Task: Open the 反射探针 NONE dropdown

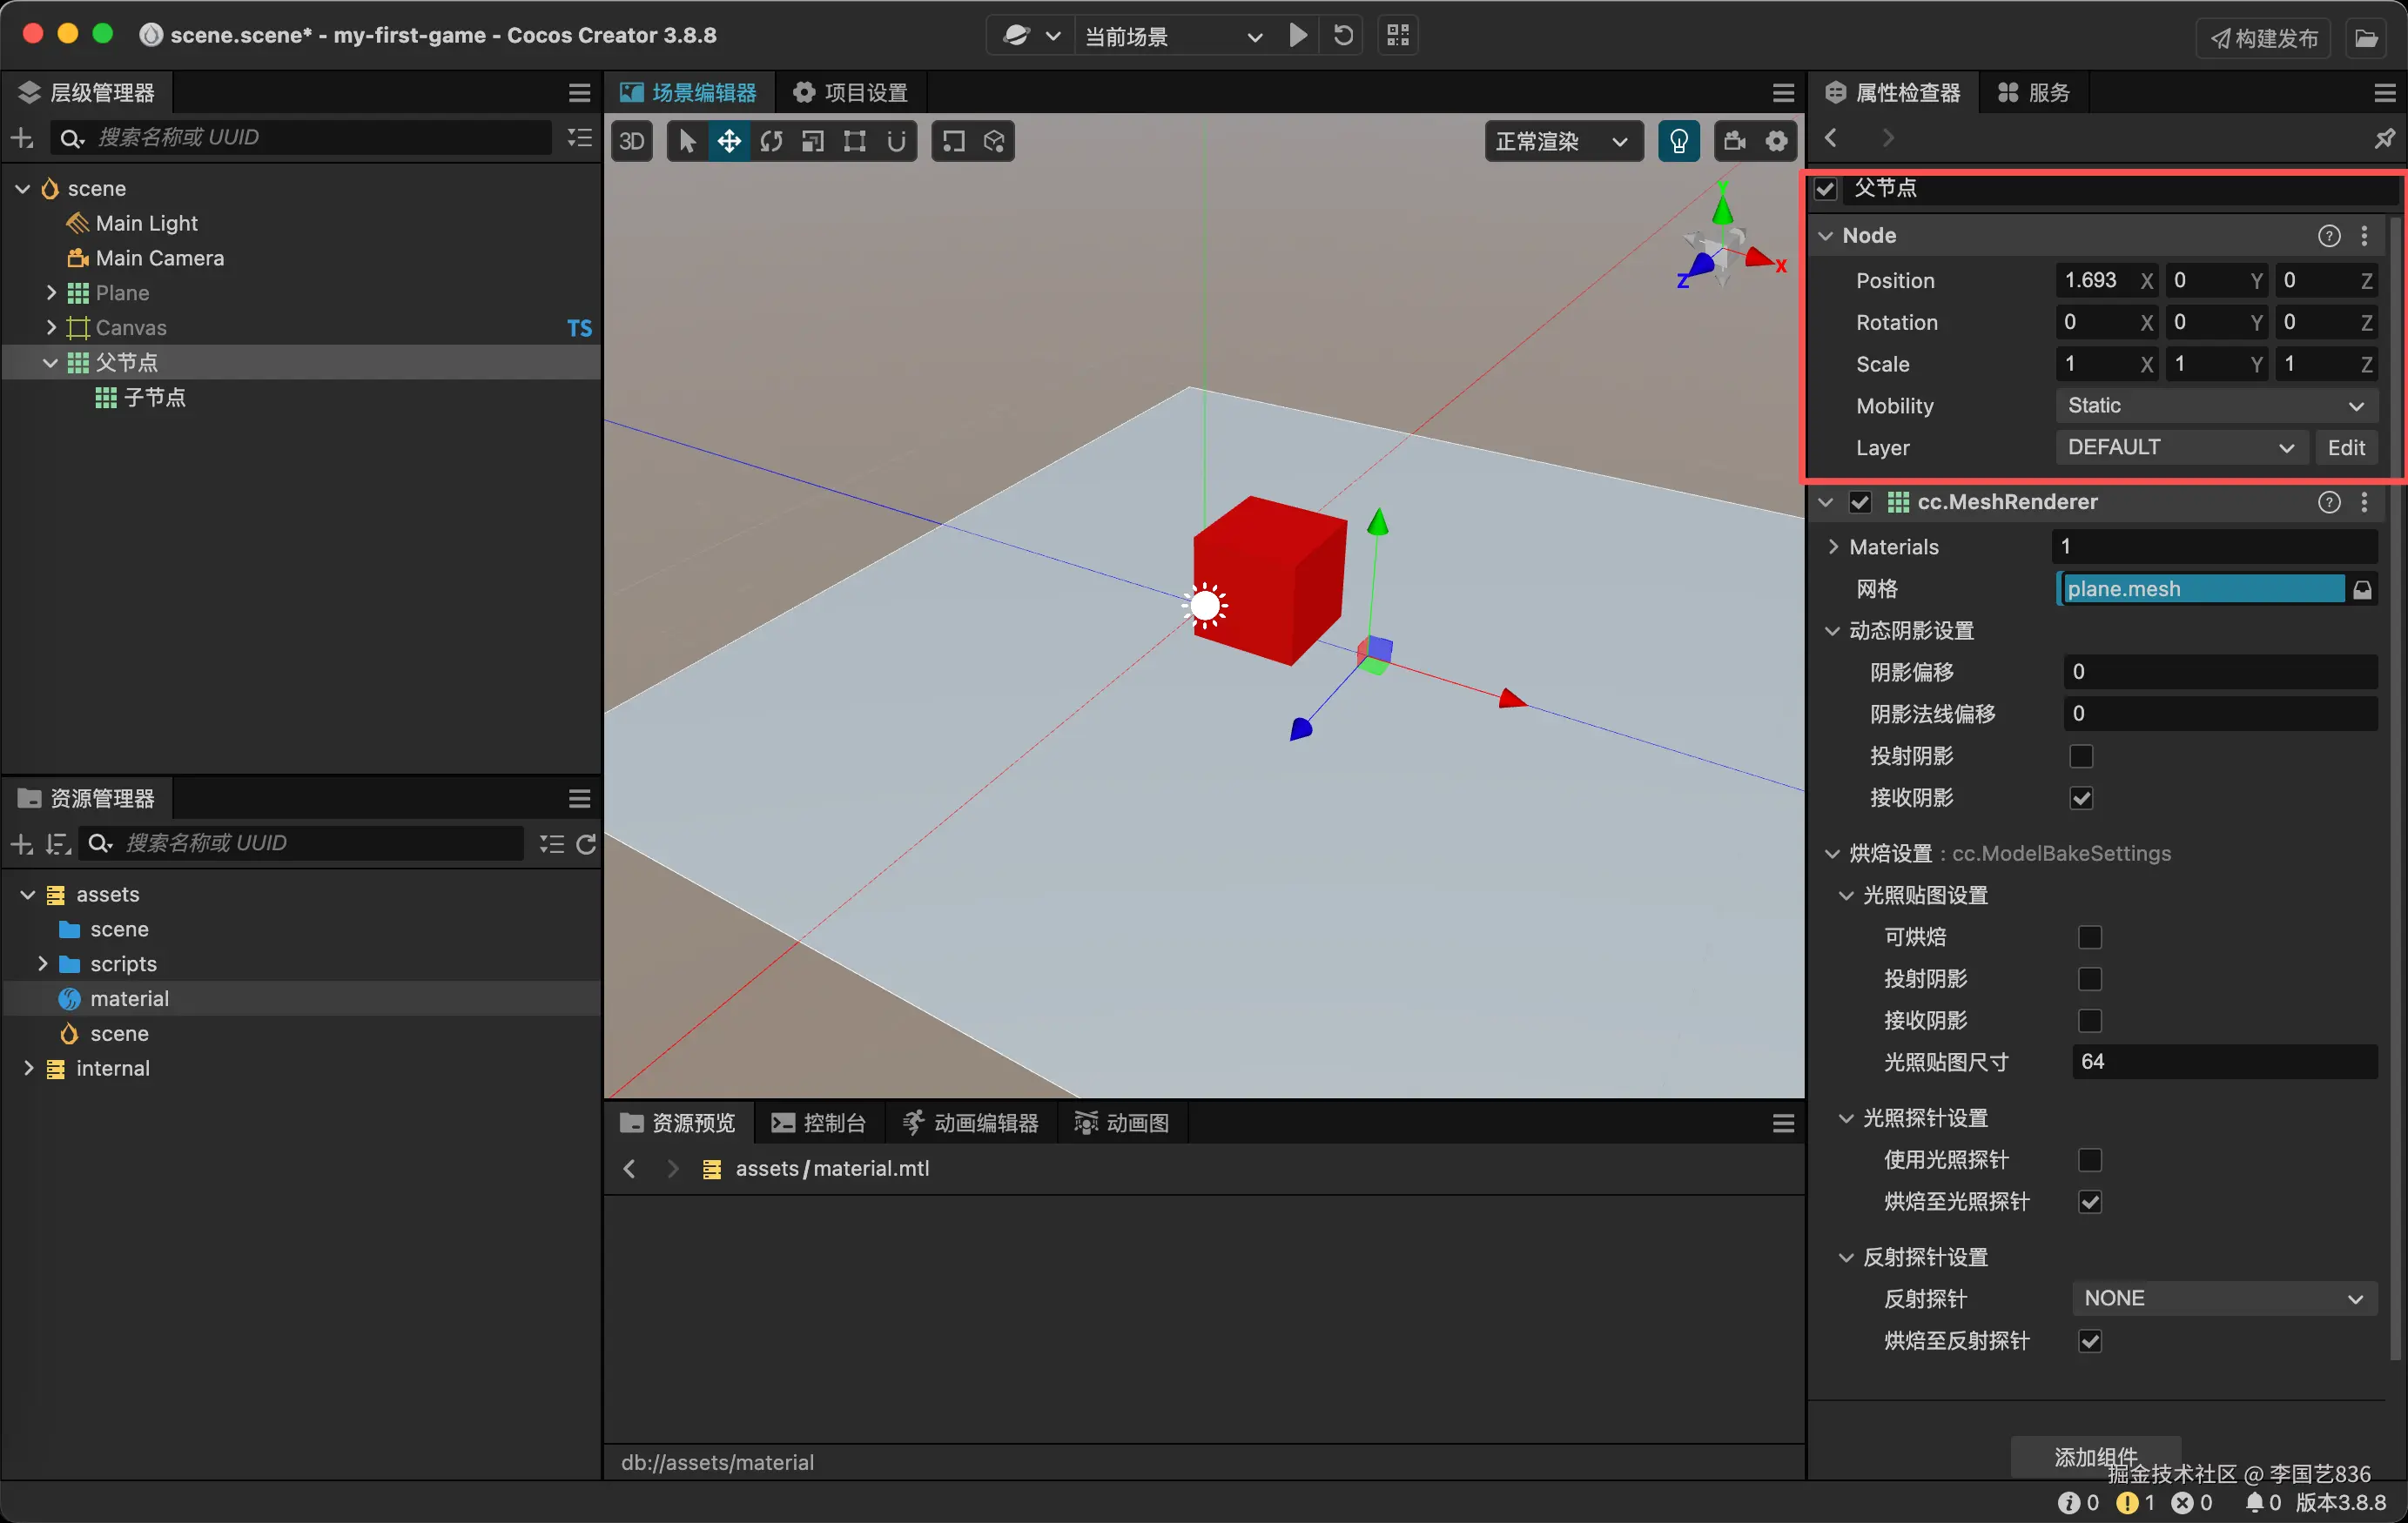Action: (x=2223, y=1299)
